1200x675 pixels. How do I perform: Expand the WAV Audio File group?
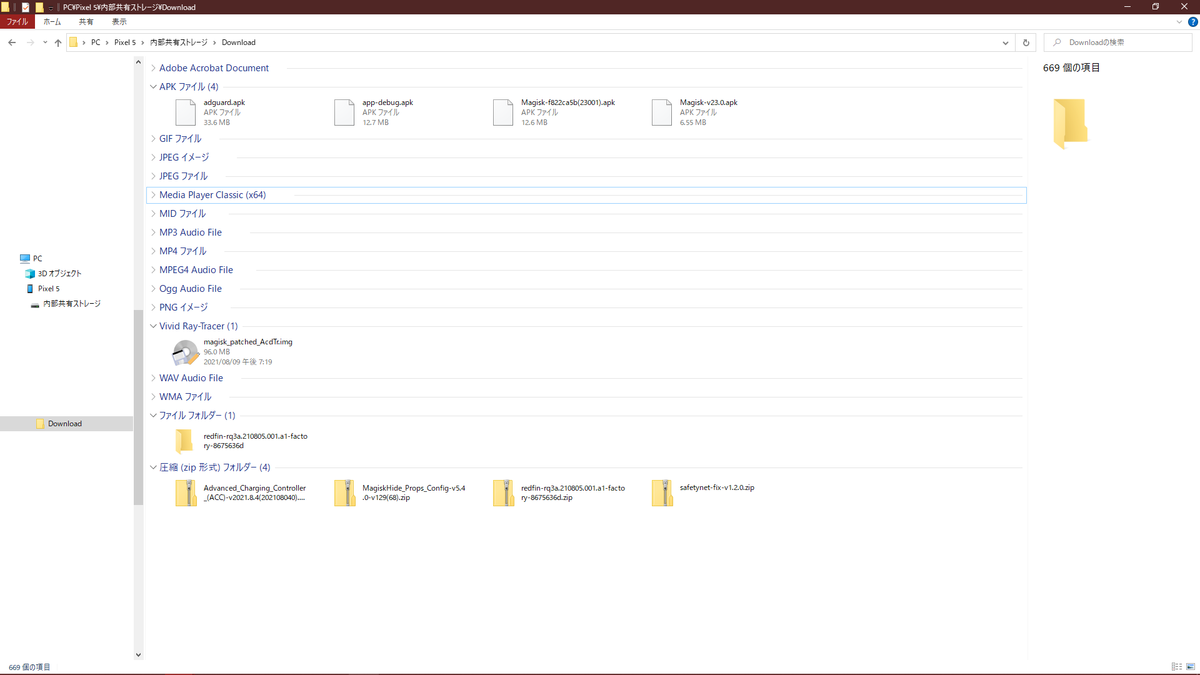tap(153, 378)
